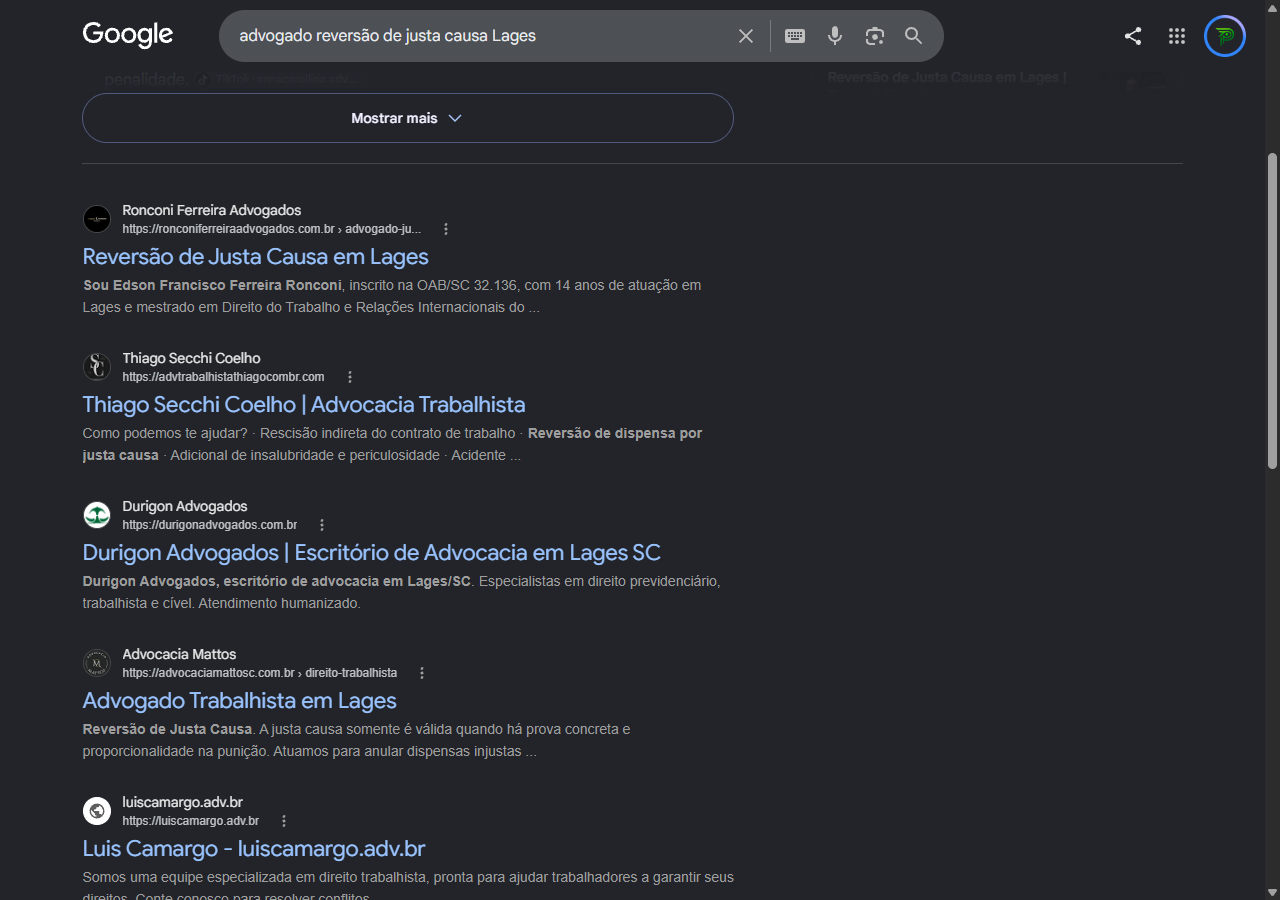
Task: Click the advocaciamattosc.com.br URL breadcrumb
Action: click(x=260, y=673)
